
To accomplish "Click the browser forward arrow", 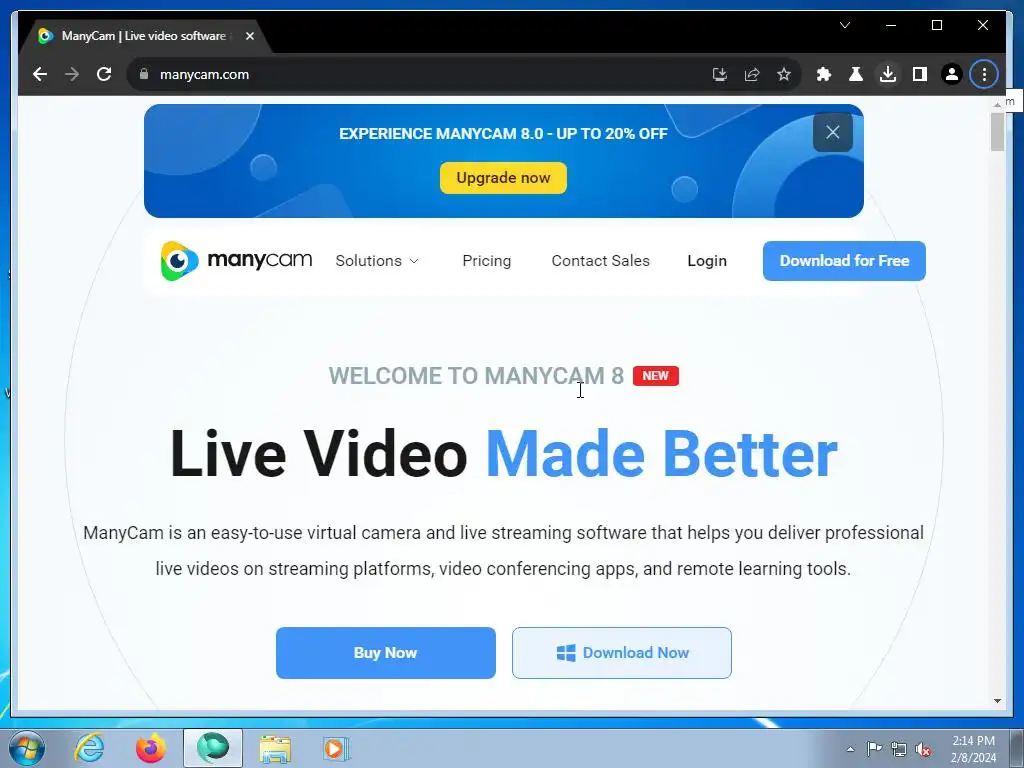I will pyautogui.click(x=72, y=74).
